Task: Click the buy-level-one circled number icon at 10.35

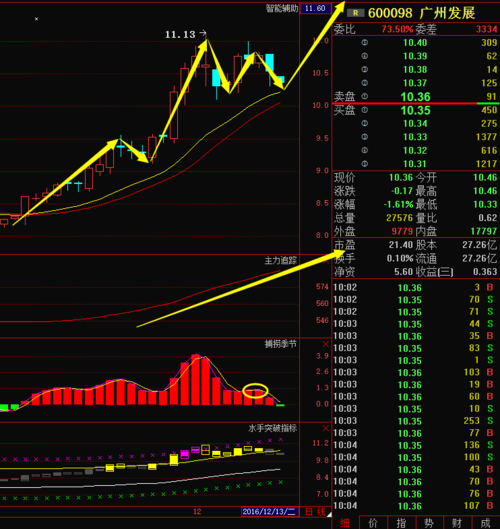Action: point(365,110)
